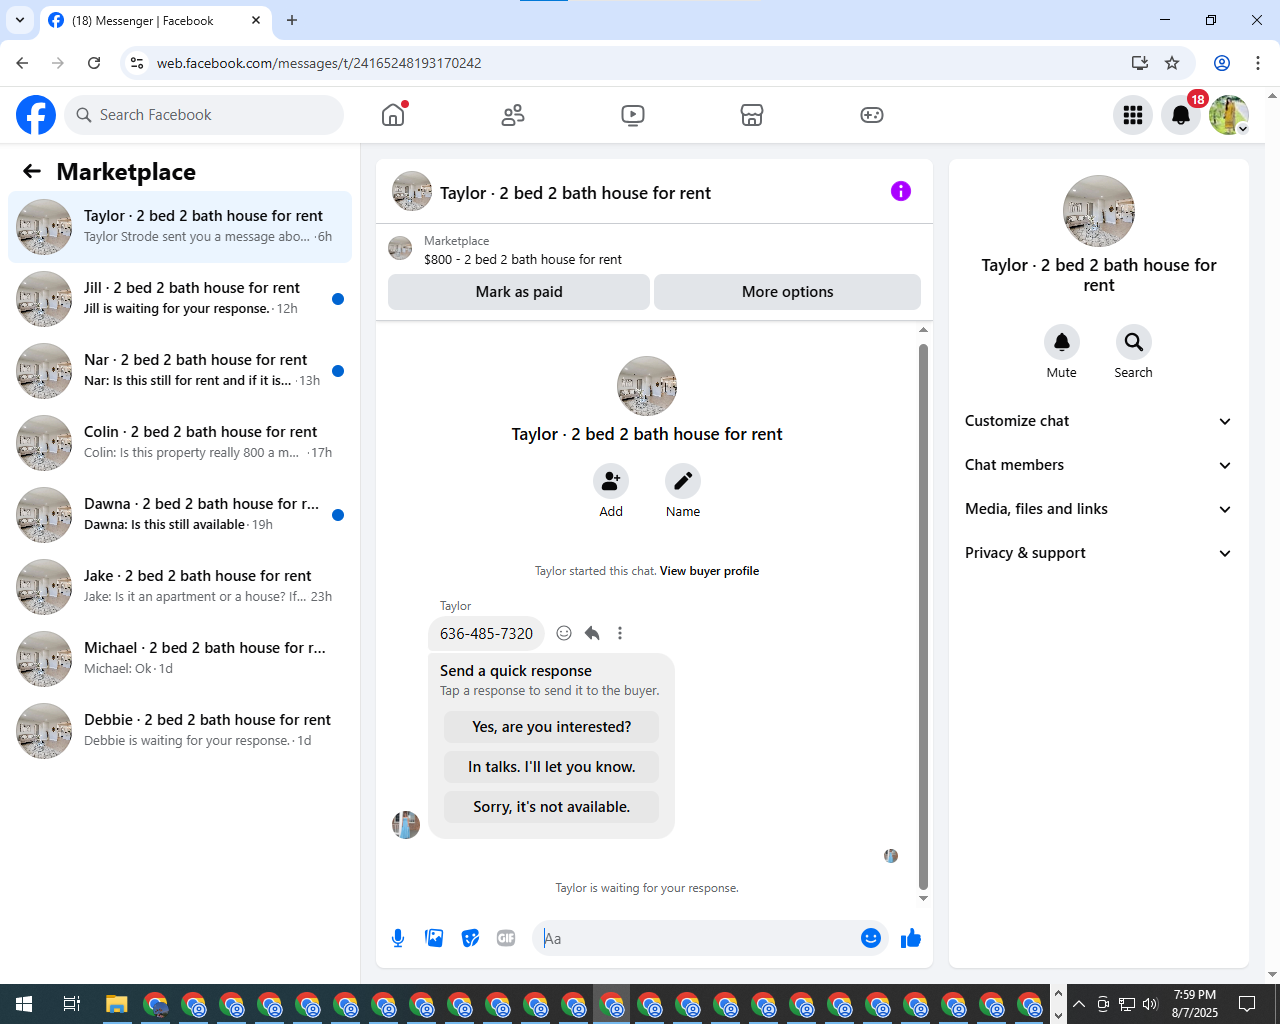Reload the page with refresh button
Viewport: 1280px width, 1024px height.
pos(94,63)
